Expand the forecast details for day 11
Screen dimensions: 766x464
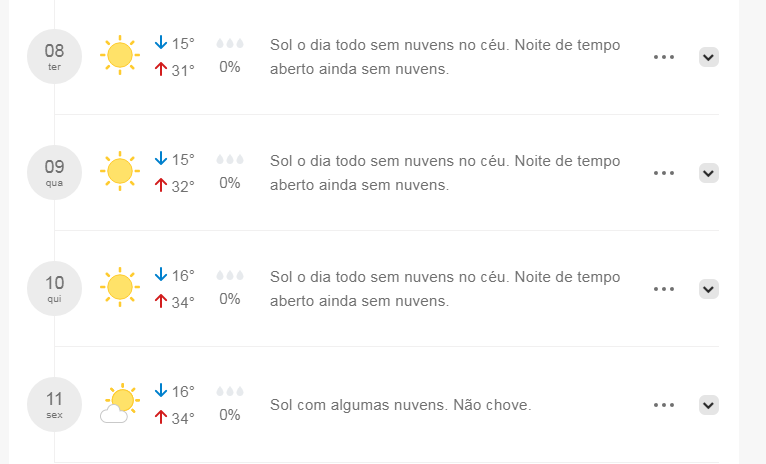tap(708, 405)
